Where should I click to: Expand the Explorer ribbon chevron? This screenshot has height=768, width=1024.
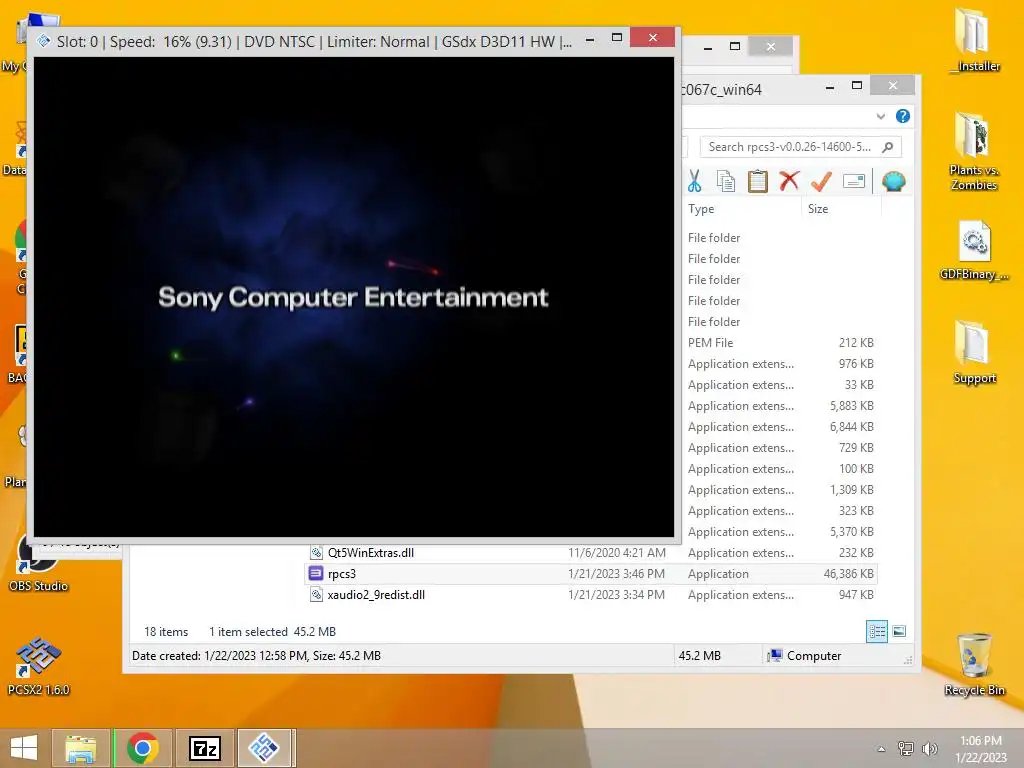pyautogui.click(x=881, y=116)
